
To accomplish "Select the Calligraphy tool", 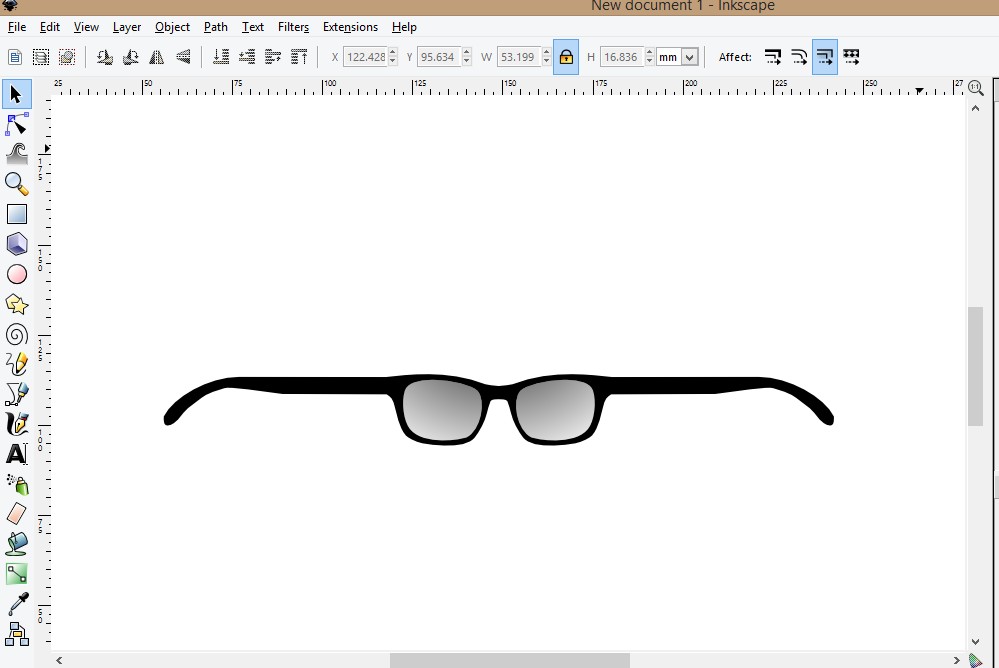I will 16,424.
